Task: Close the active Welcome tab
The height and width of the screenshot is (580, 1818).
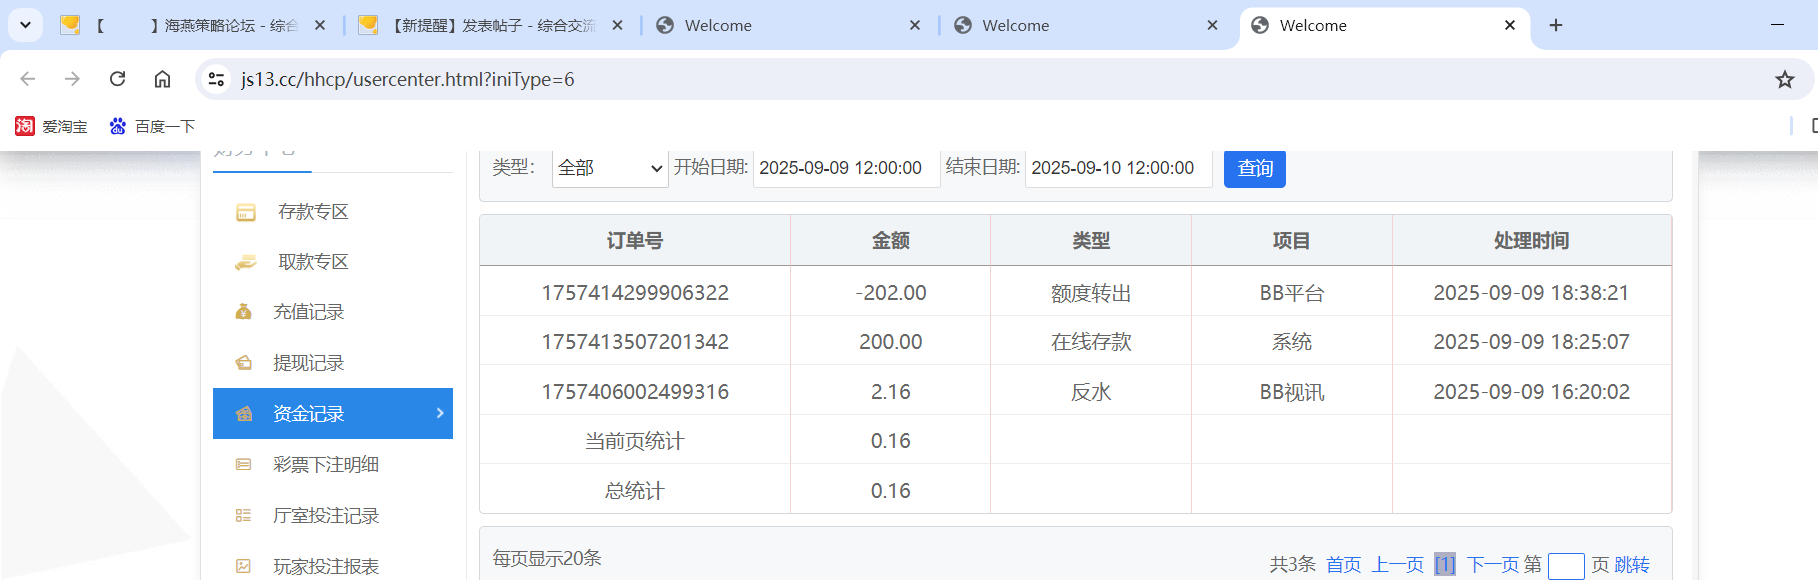Action: click(1510, 26)
